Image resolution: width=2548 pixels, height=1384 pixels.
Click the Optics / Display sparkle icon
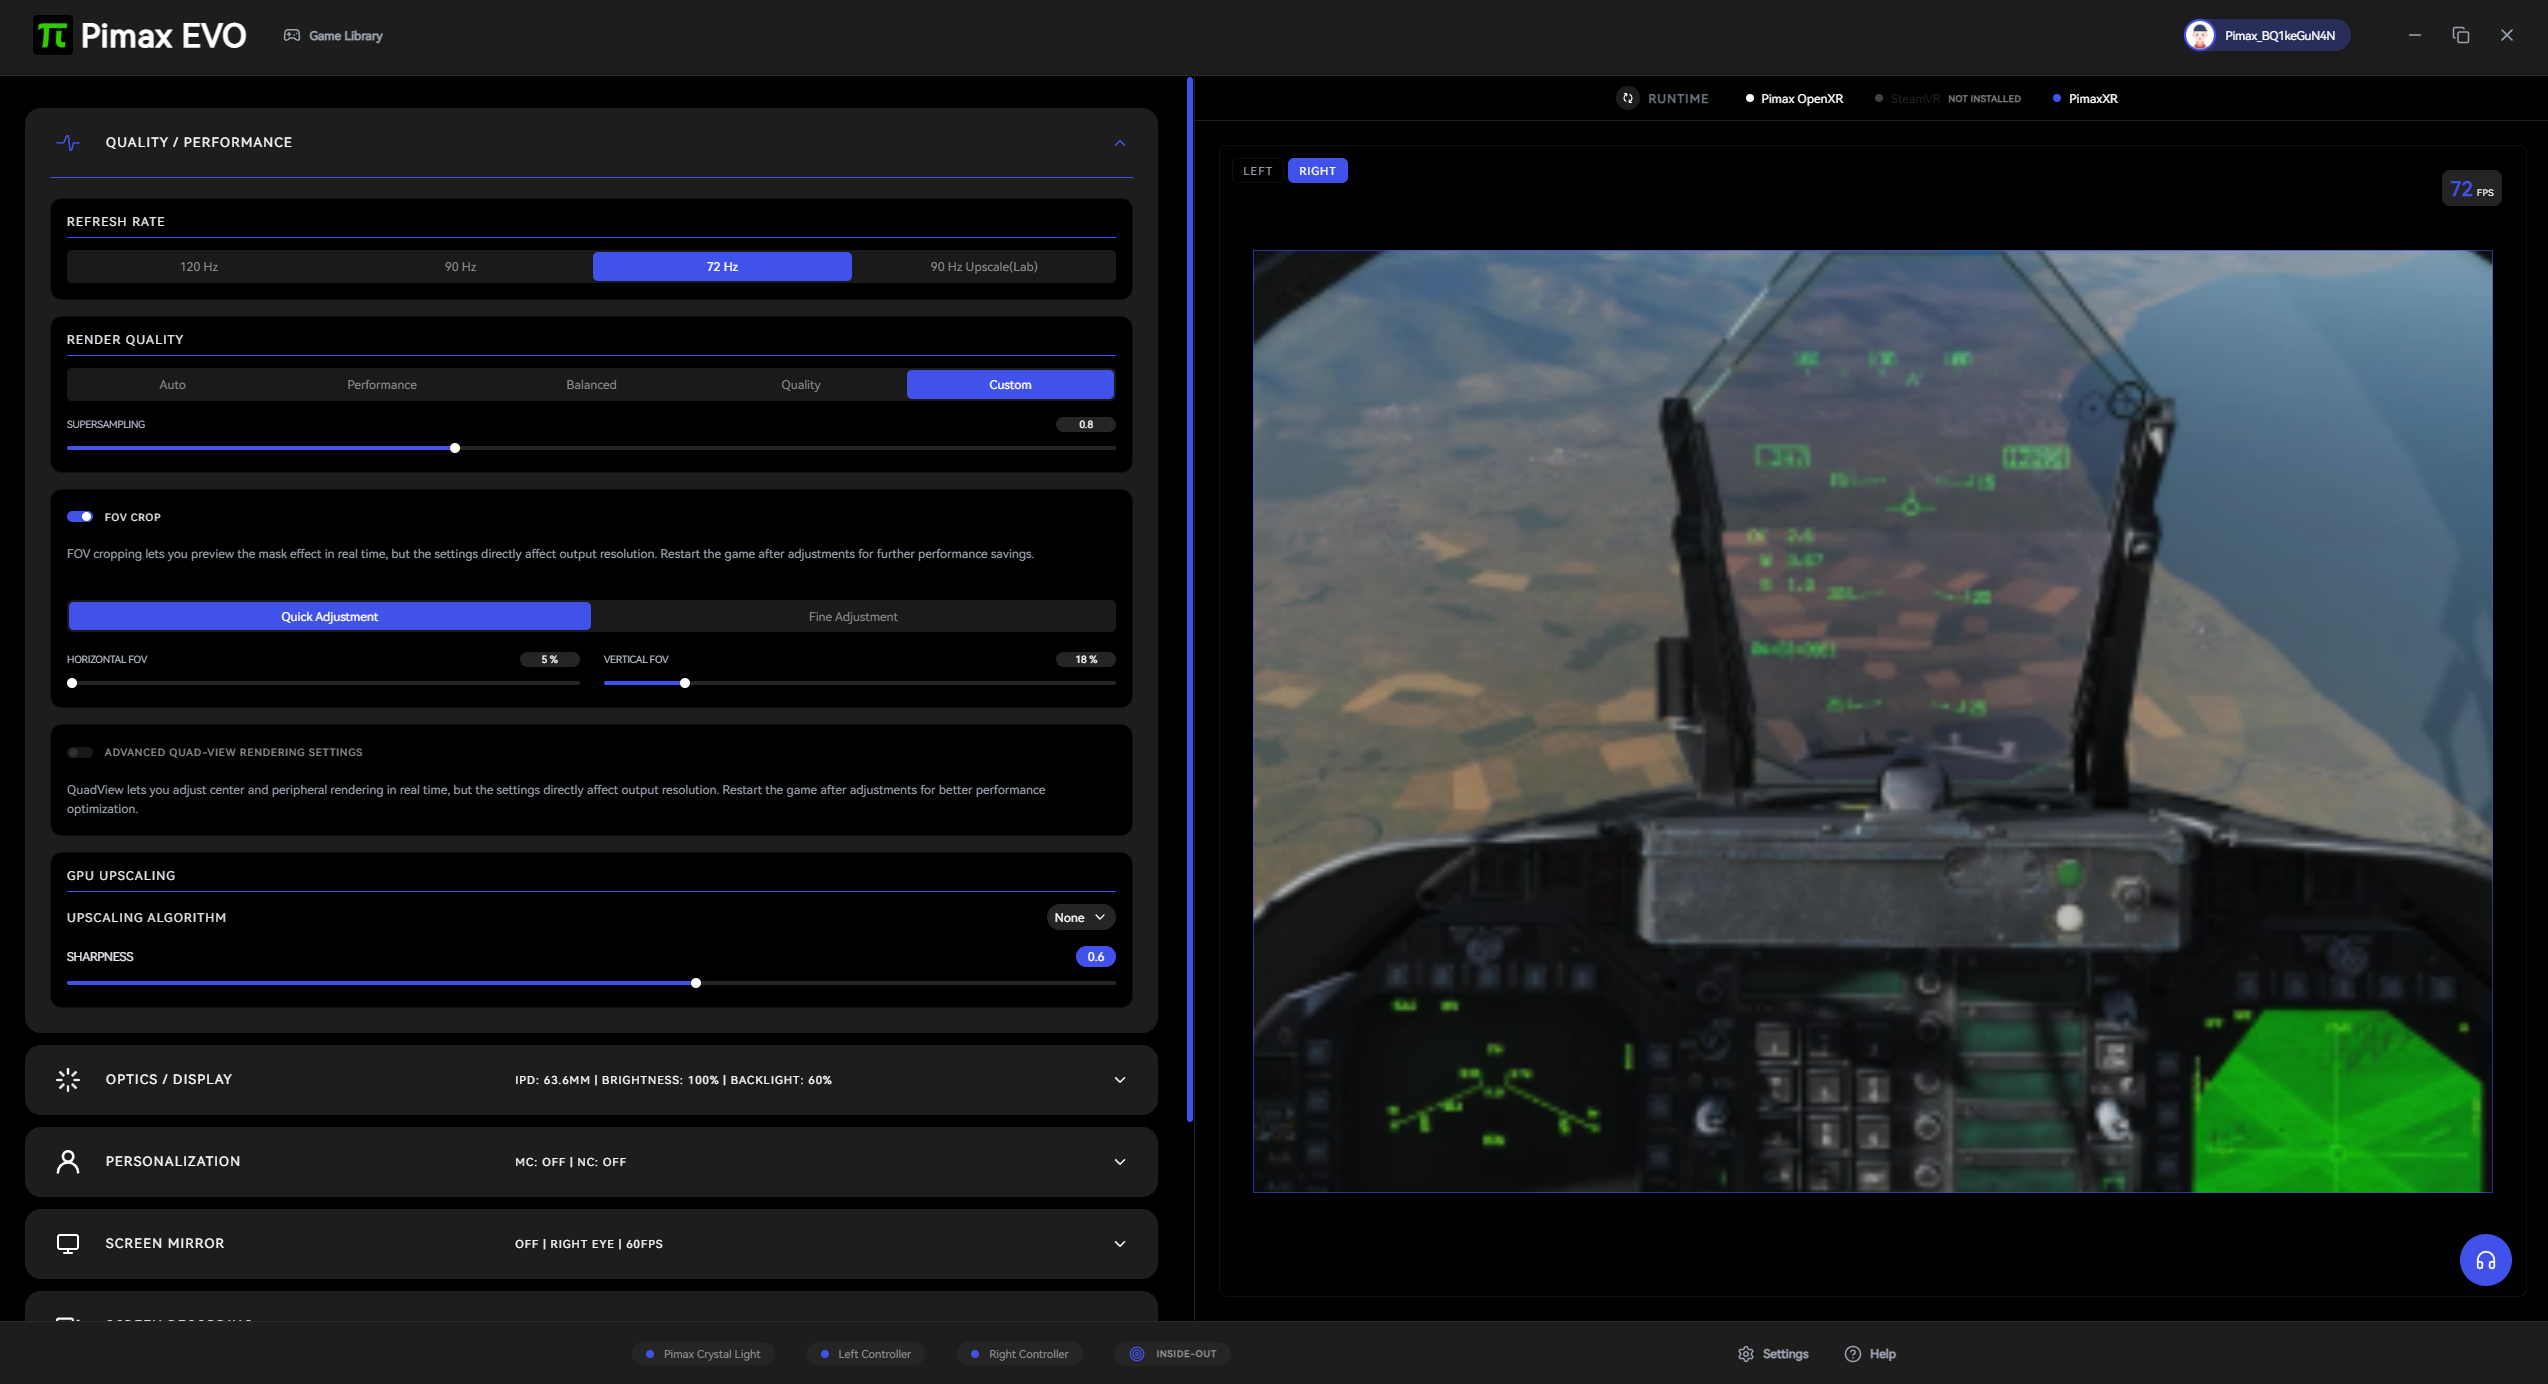point(68,1080)
